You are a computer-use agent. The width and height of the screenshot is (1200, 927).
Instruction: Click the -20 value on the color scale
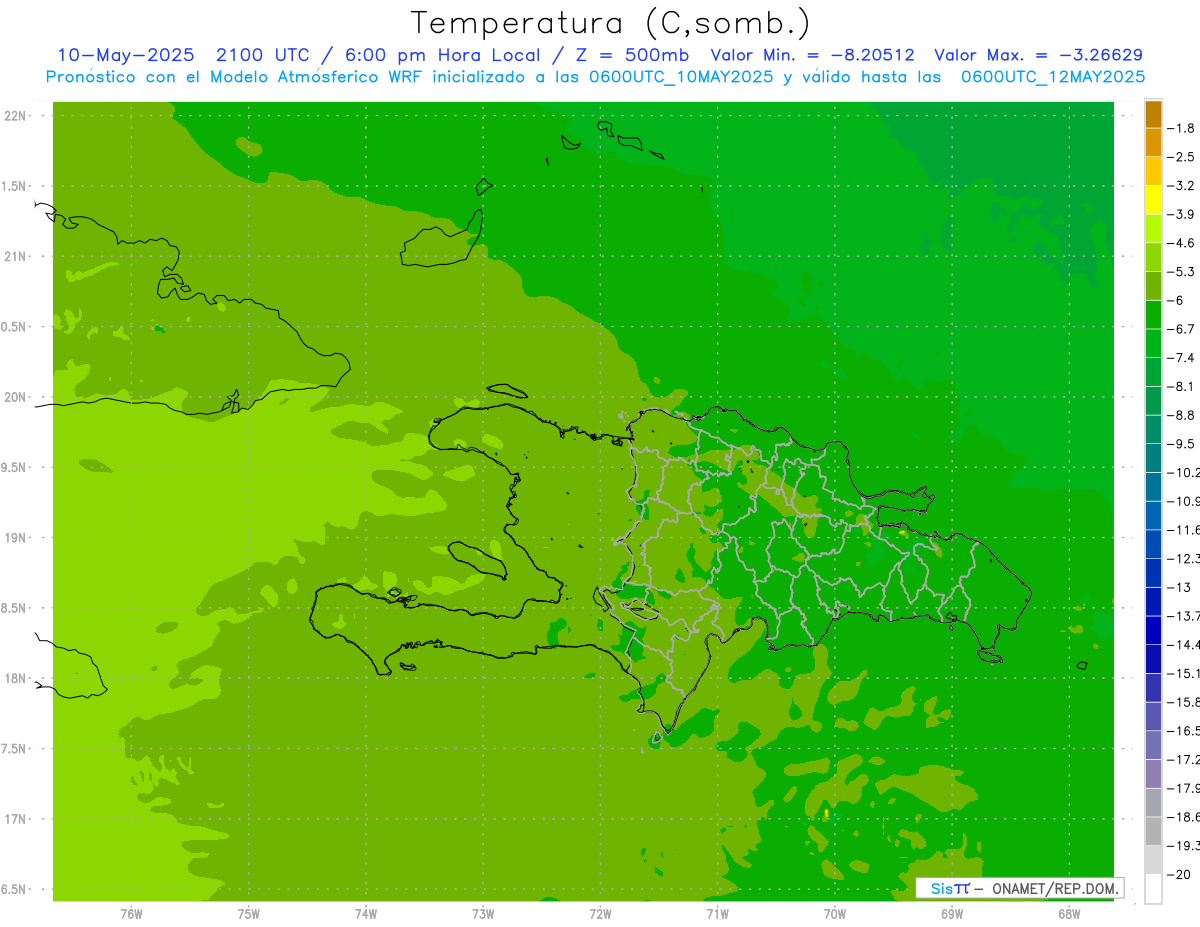click(x=1179, y=875)
